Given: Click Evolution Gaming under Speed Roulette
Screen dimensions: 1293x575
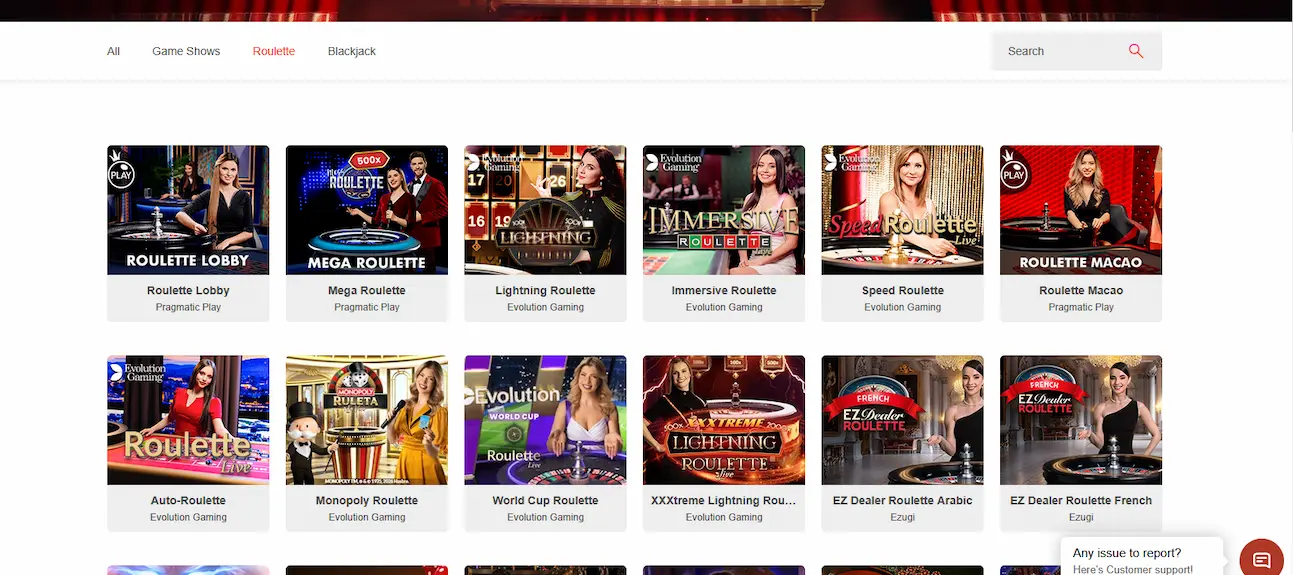Looking at the screenshot, I should pos(902,307).
